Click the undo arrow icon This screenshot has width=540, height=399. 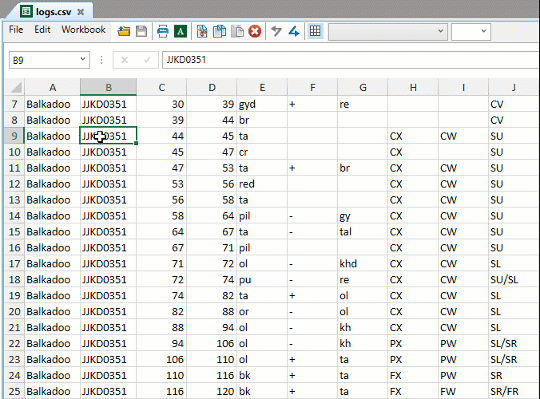tap(276, 31)
